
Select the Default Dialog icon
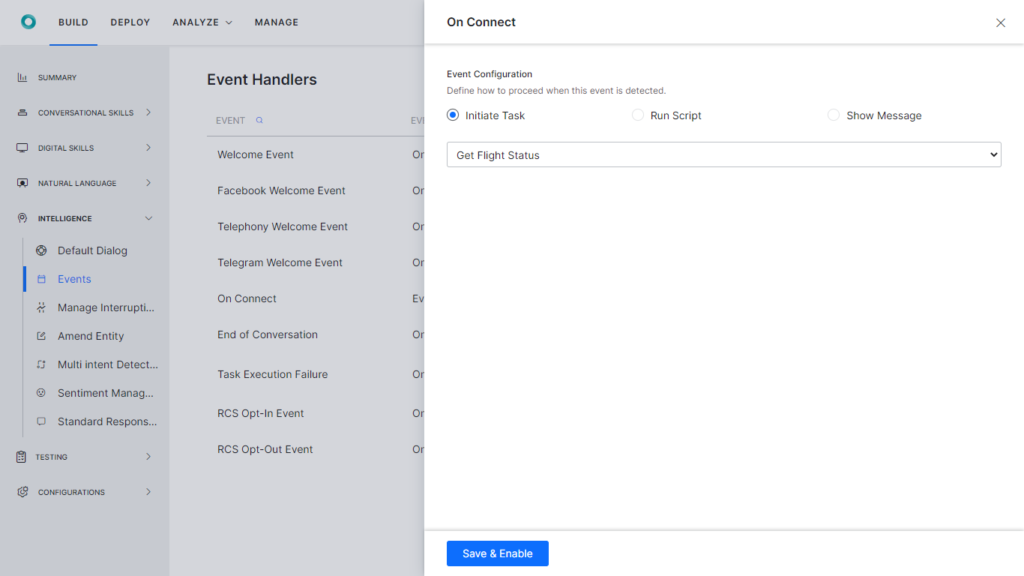[x=41, y=250]
